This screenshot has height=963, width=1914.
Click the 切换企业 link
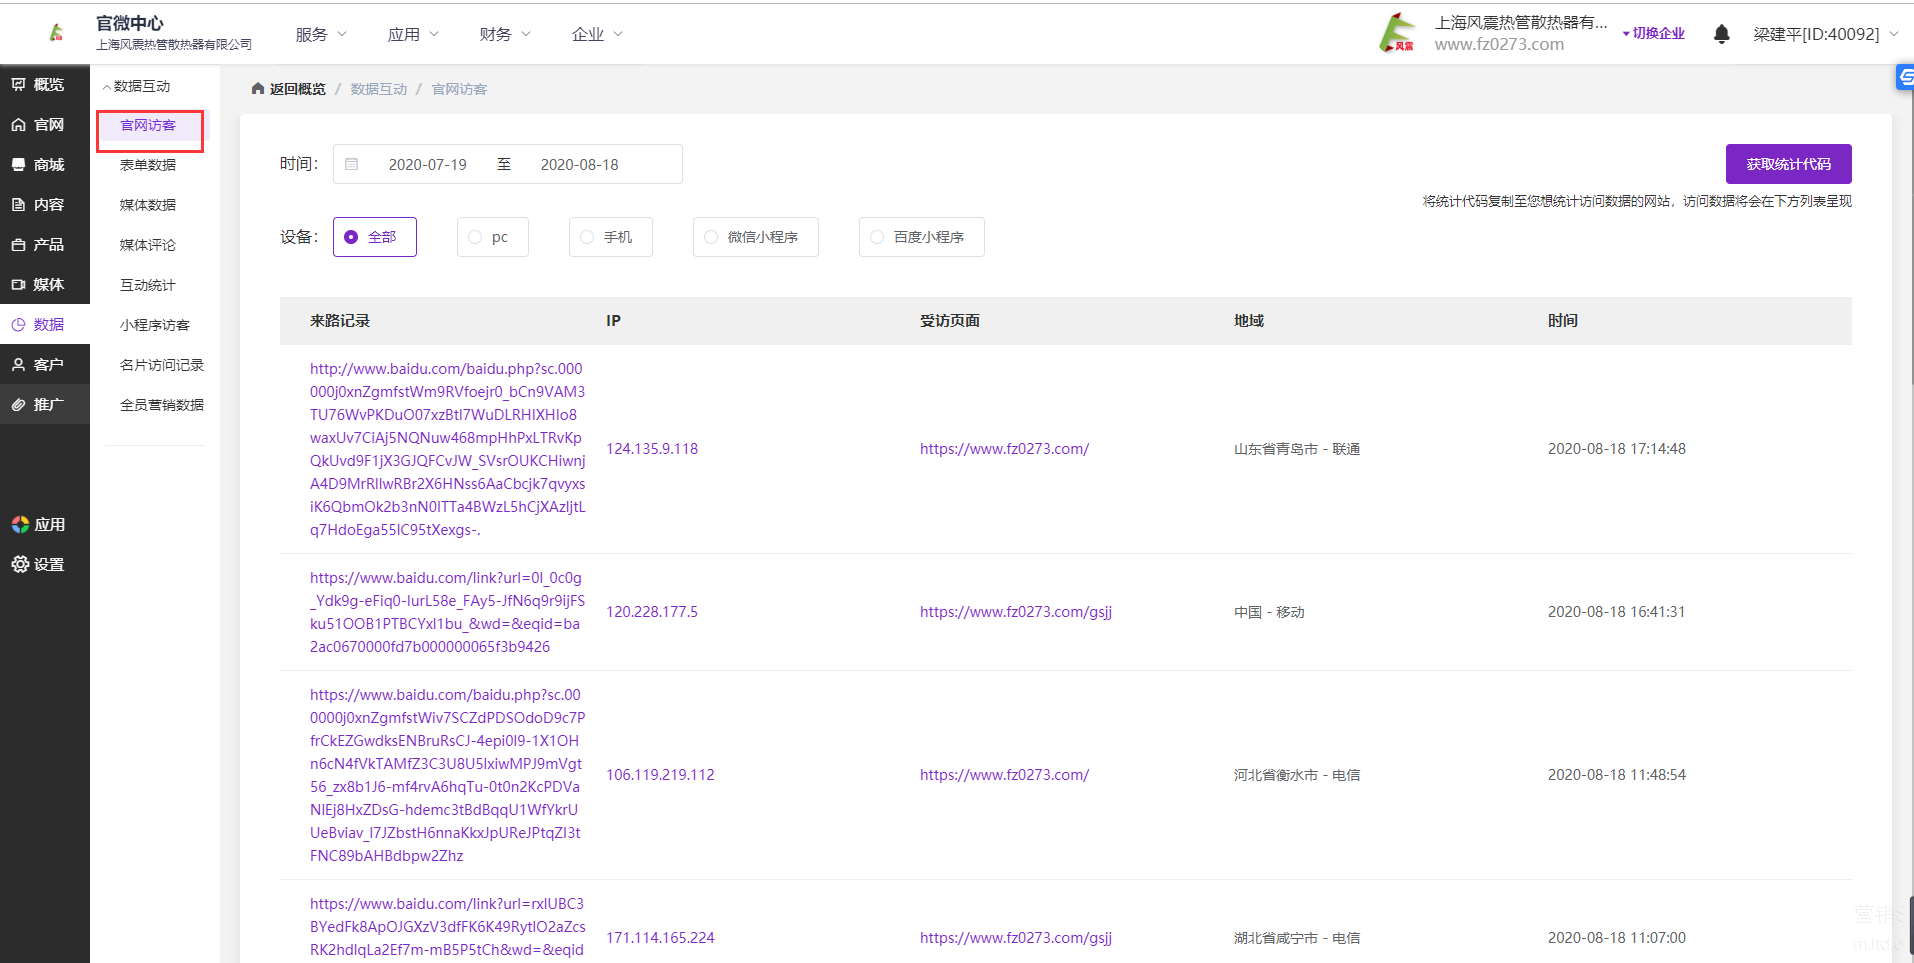tap(1657, 33)
